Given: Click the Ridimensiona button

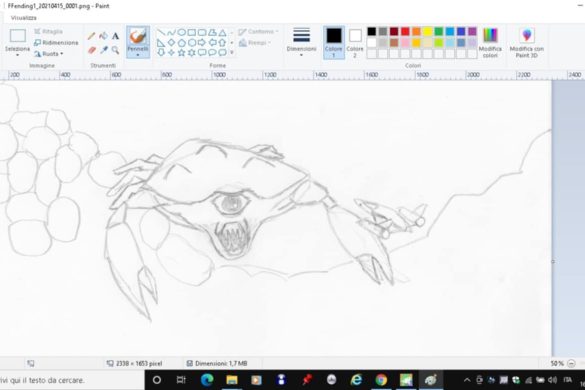Looking at the screenshot, I should point(56,43).
